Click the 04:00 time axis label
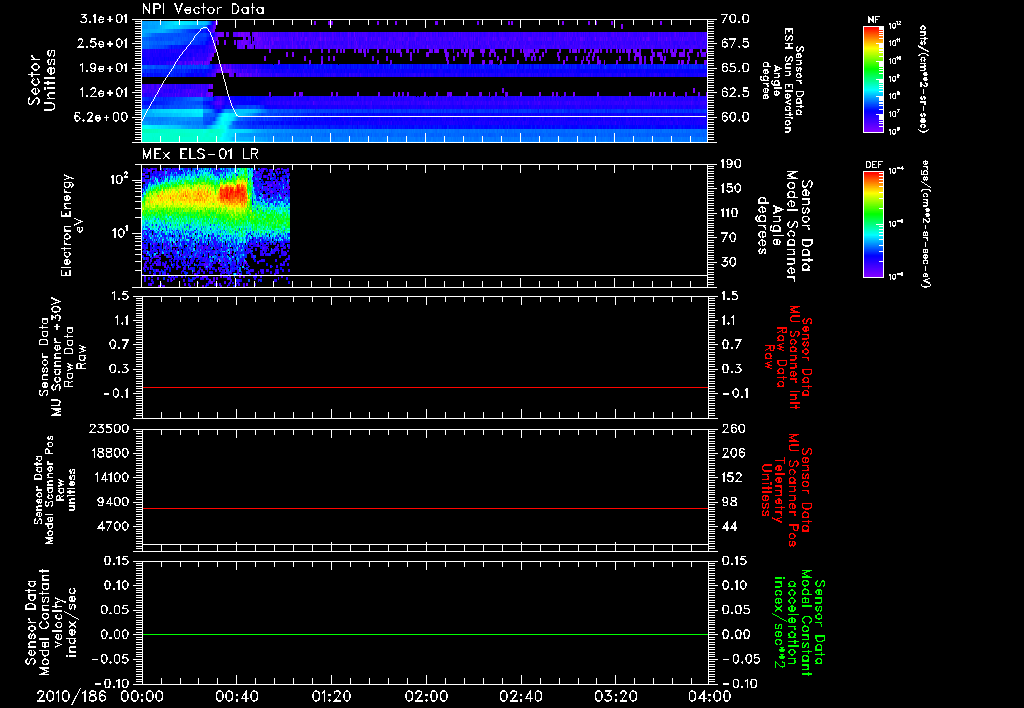This screenshot has height=708, width=1024. click(x=710, y=696)
